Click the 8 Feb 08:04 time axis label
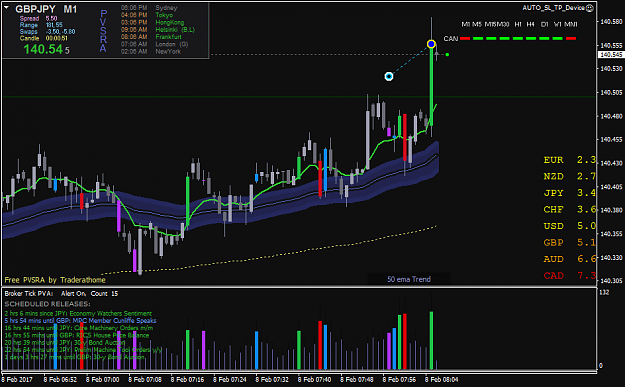 click(441, 379)
